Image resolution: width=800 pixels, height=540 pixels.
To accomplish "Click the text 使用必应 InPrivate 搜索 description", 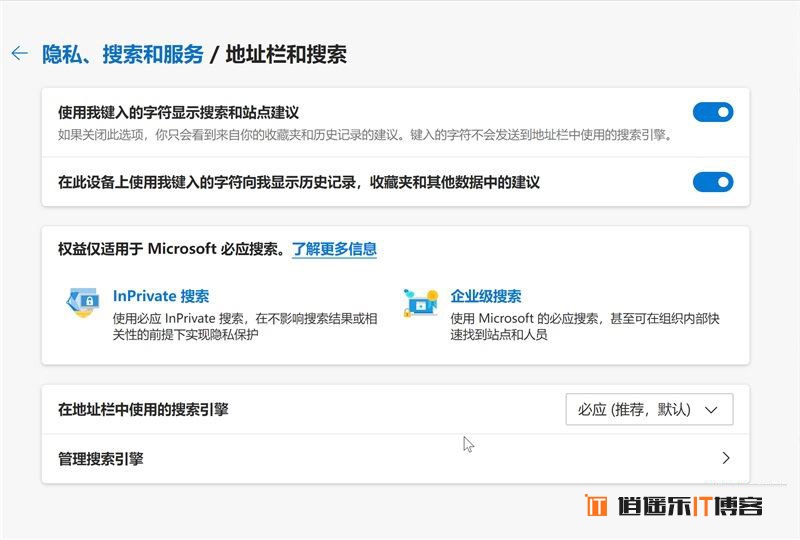I will point(245,326).
